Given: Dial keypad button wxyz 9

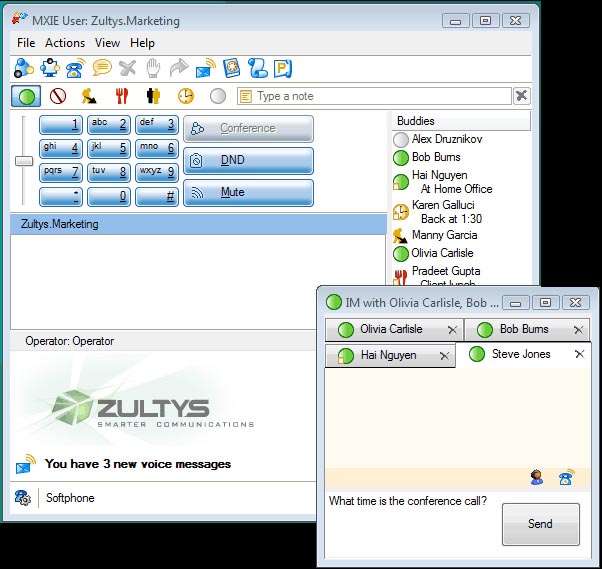Looking at the screenshot, I should point(157,173).
